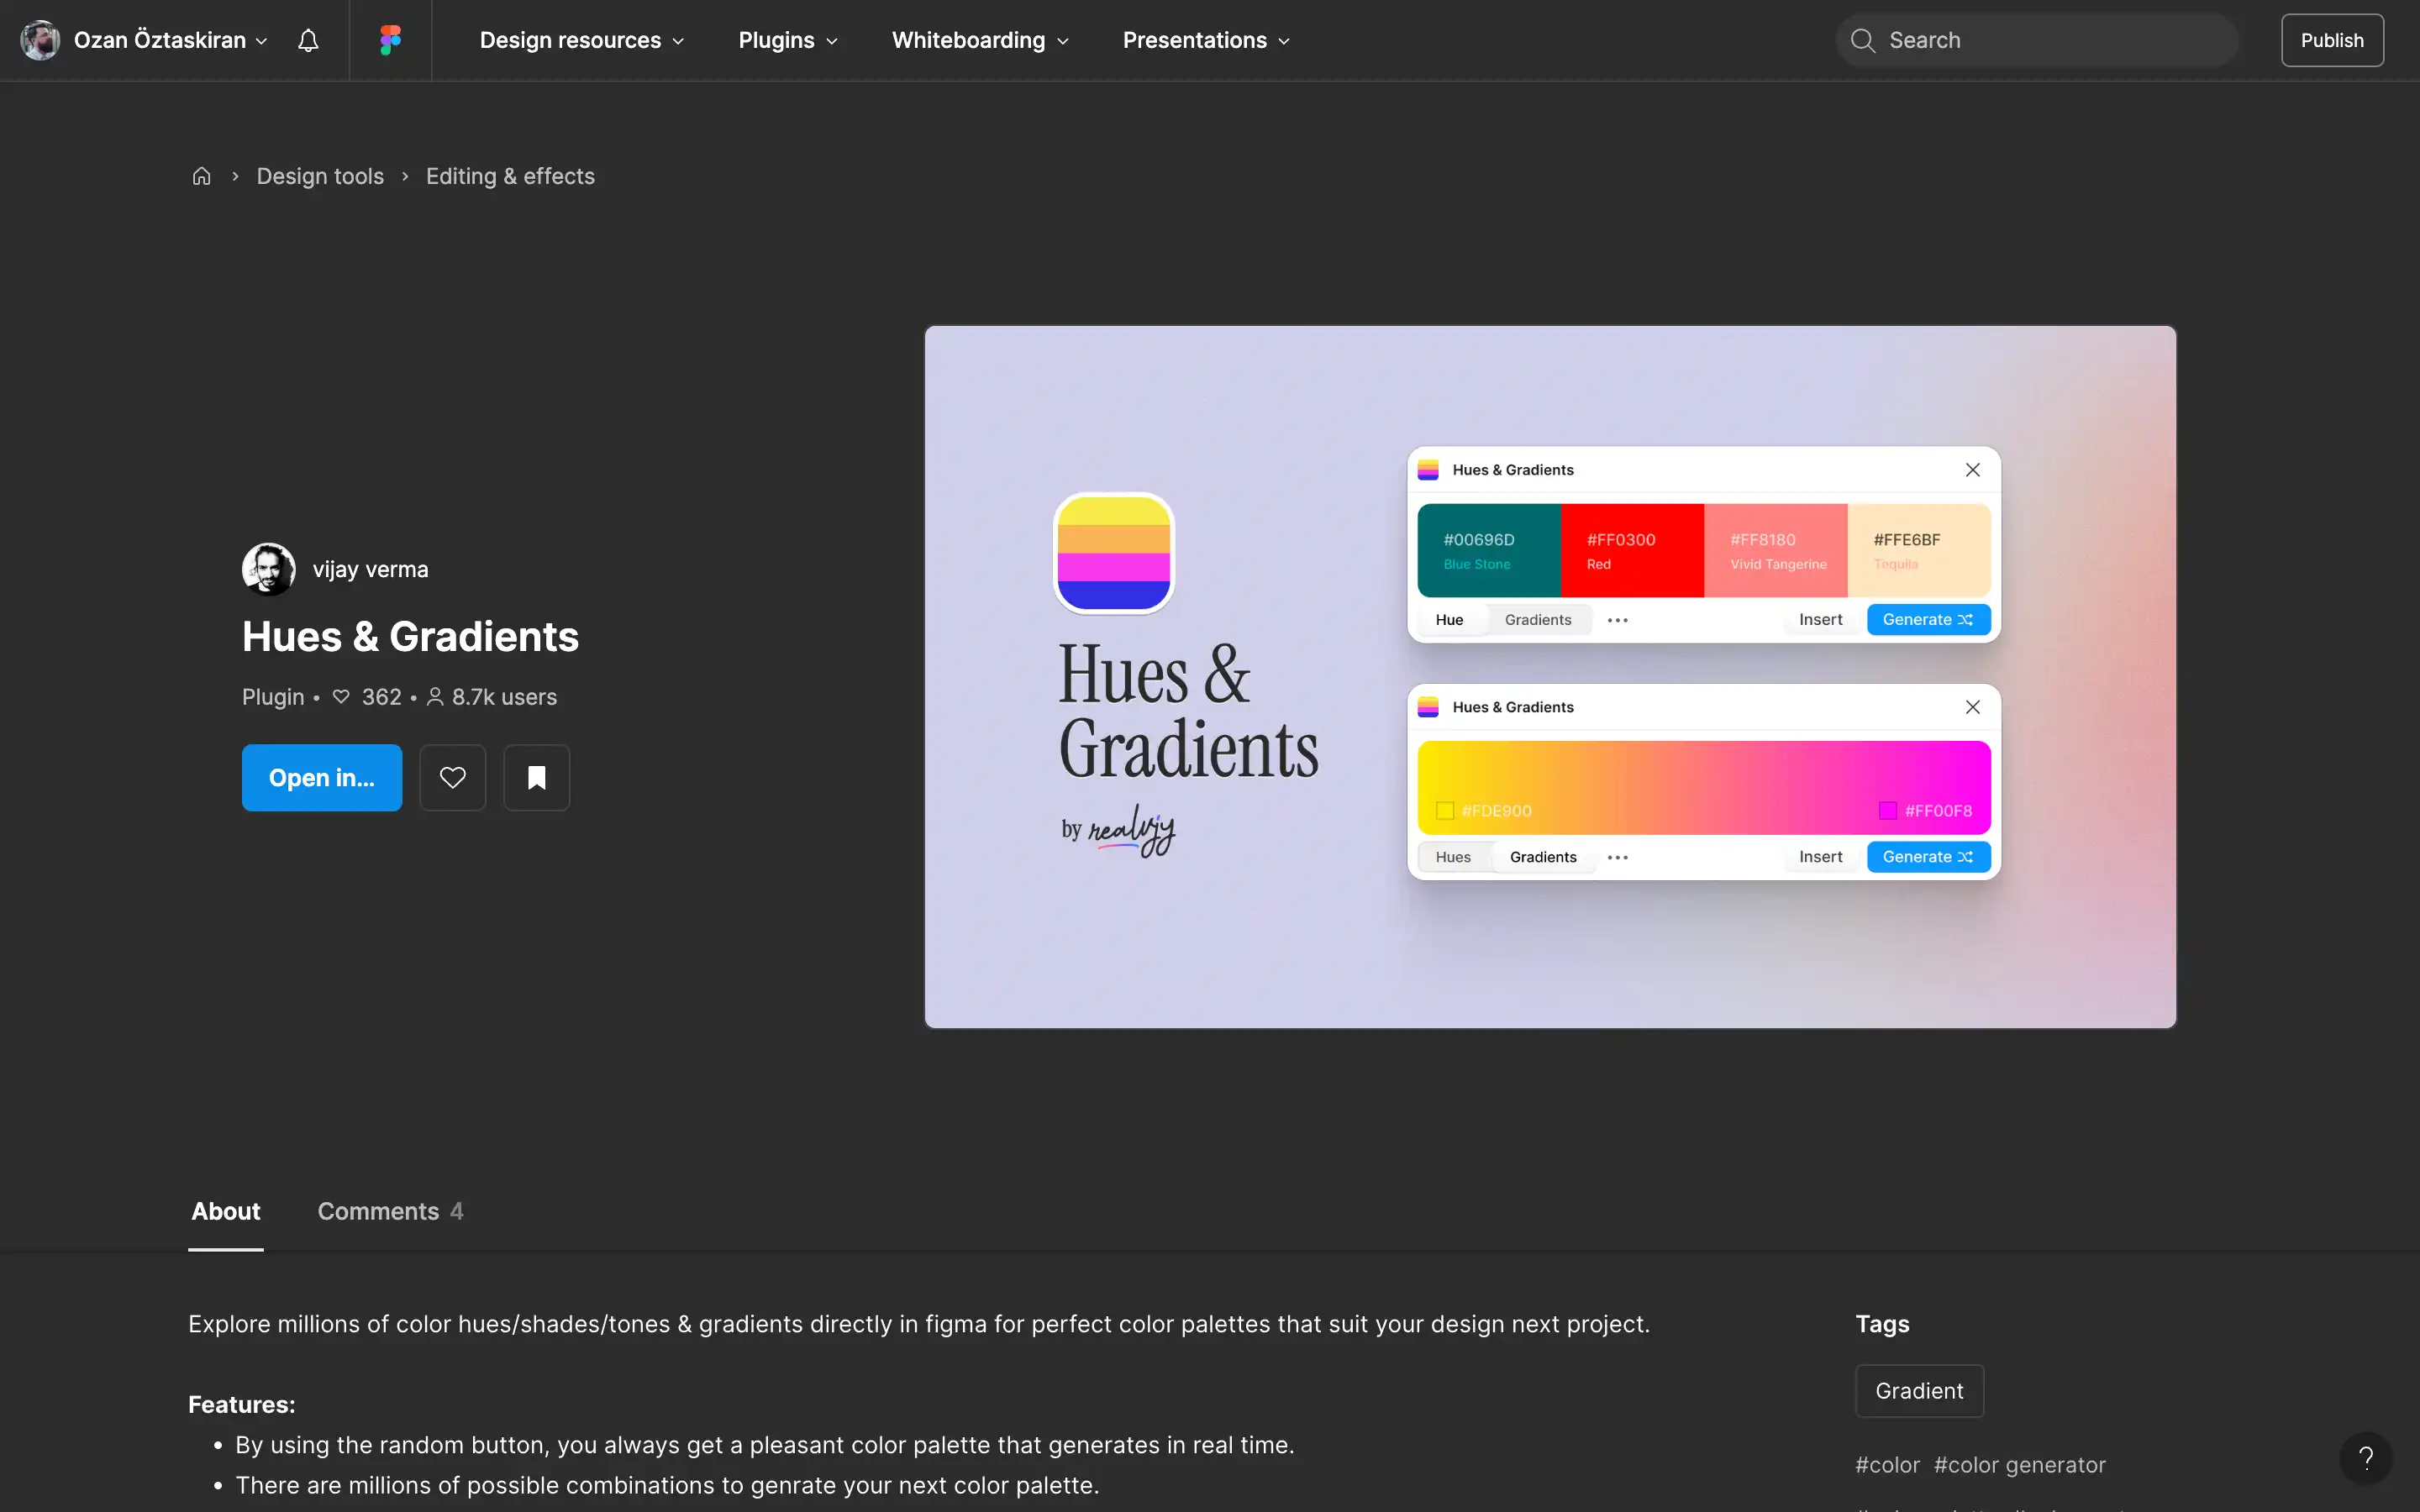This screenshot has height=1512, width=2420.
Task: Switch to the About tab
Action: pyautogui.click(x=226, y=1211)
